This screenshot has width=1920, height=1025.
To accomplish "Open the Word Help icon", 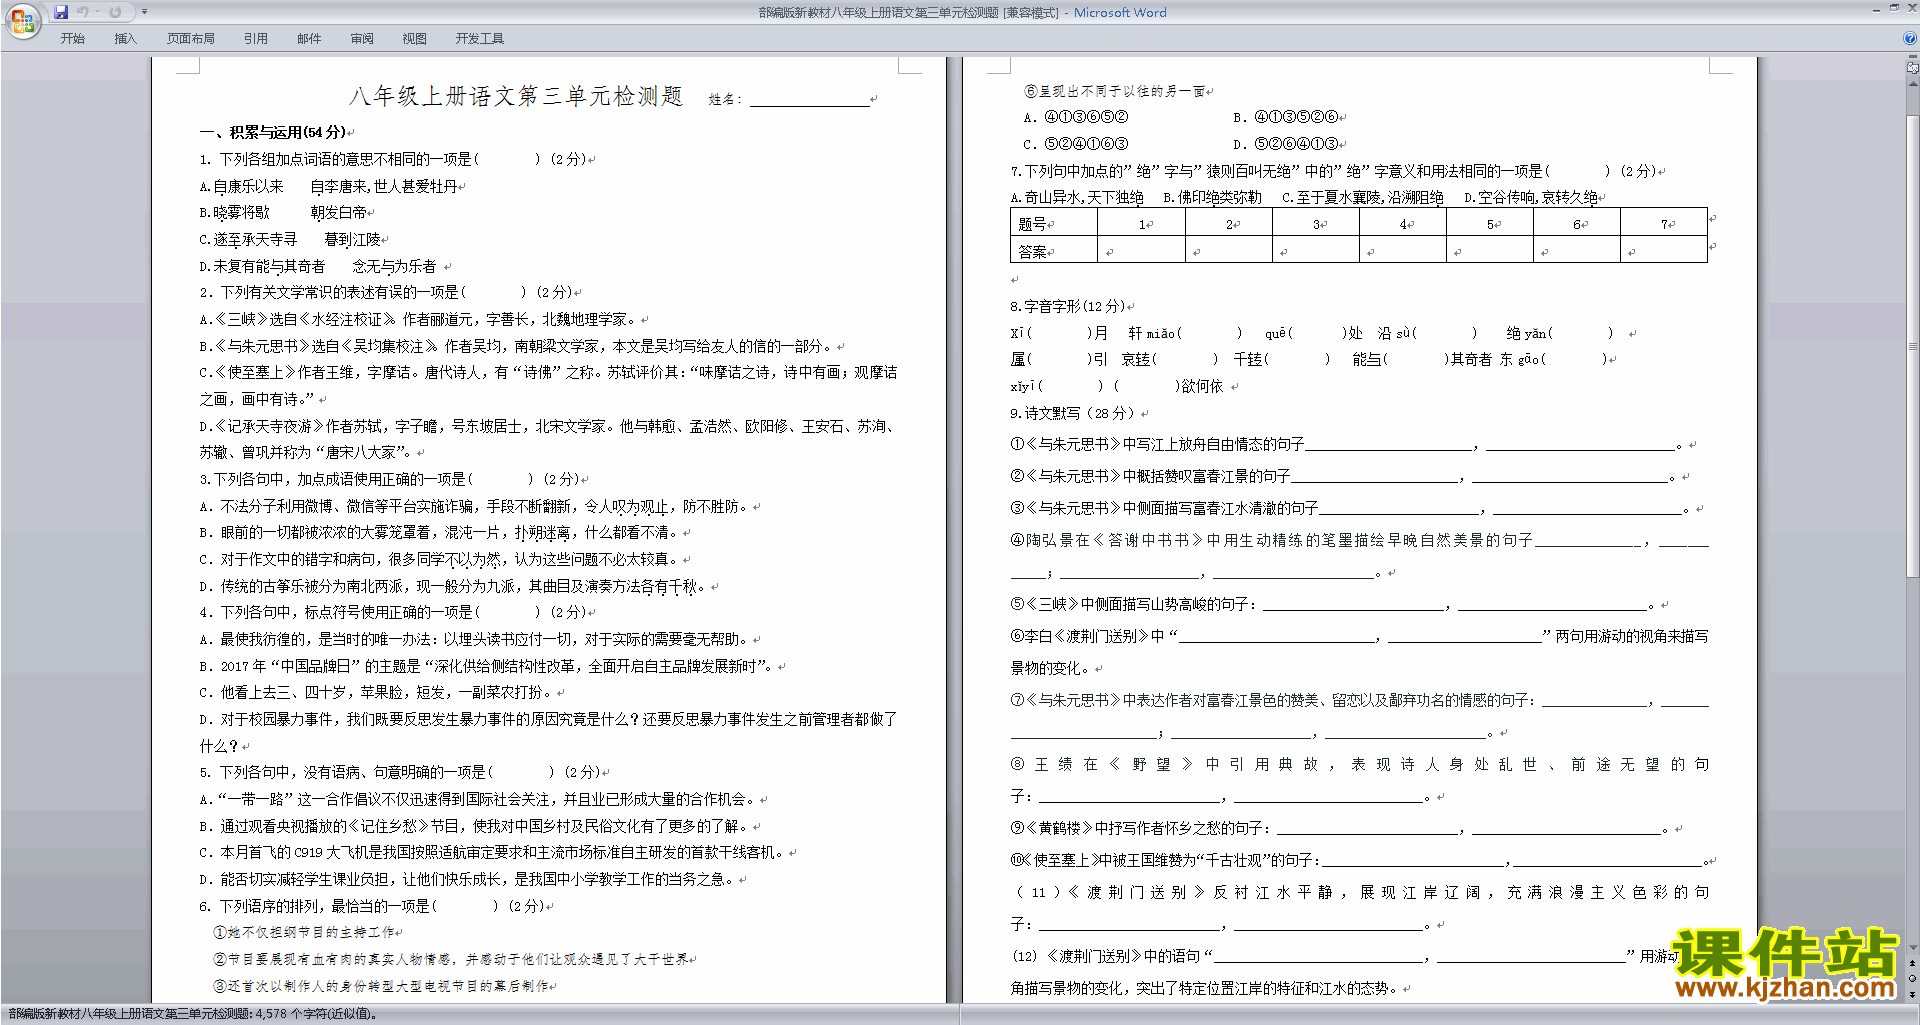I will 1910,38.
